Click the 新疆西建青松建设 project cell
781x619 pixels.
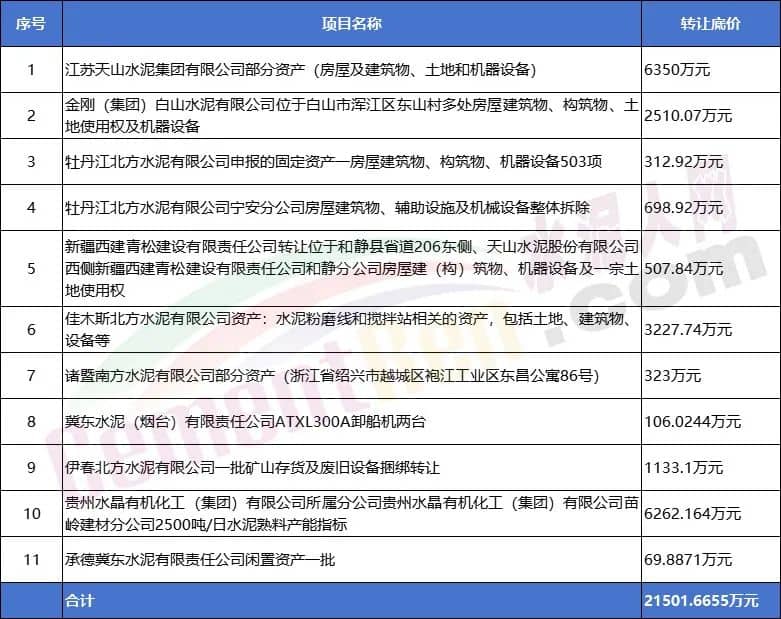pos(350,268)
